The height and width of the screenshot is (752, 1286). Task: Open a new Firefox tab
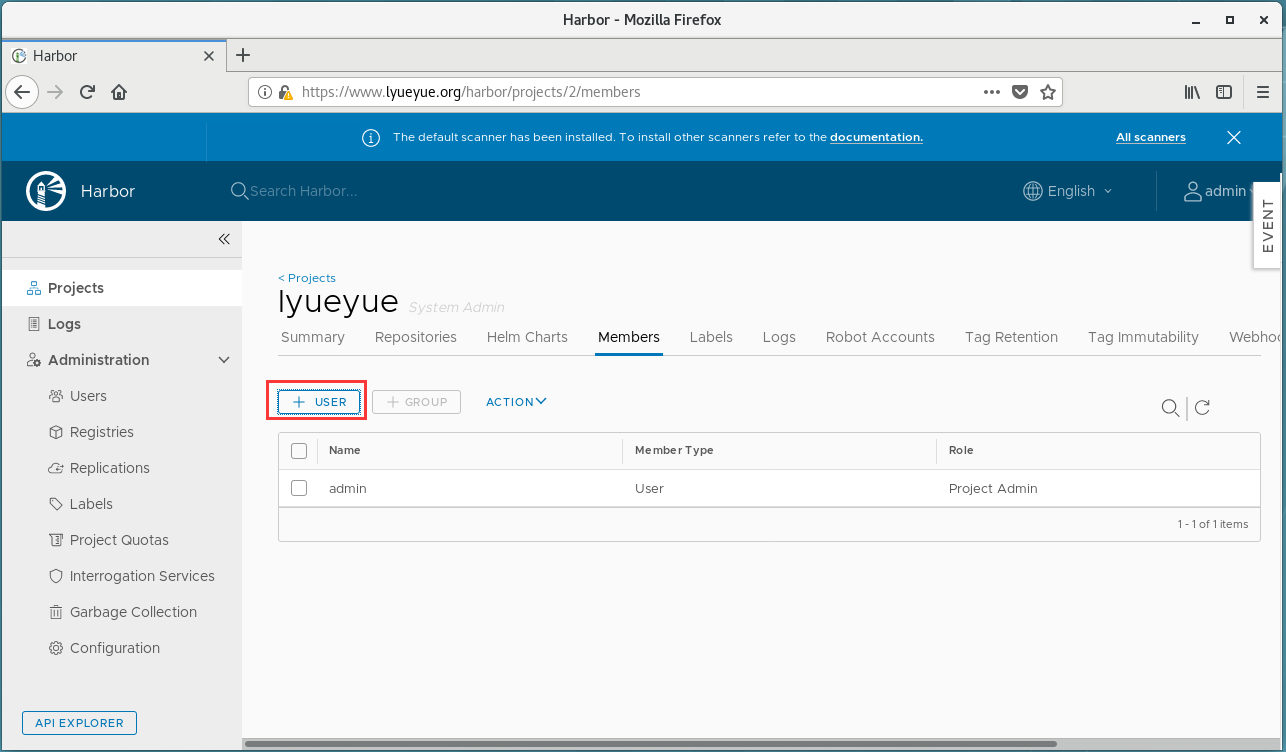[242, 55]
